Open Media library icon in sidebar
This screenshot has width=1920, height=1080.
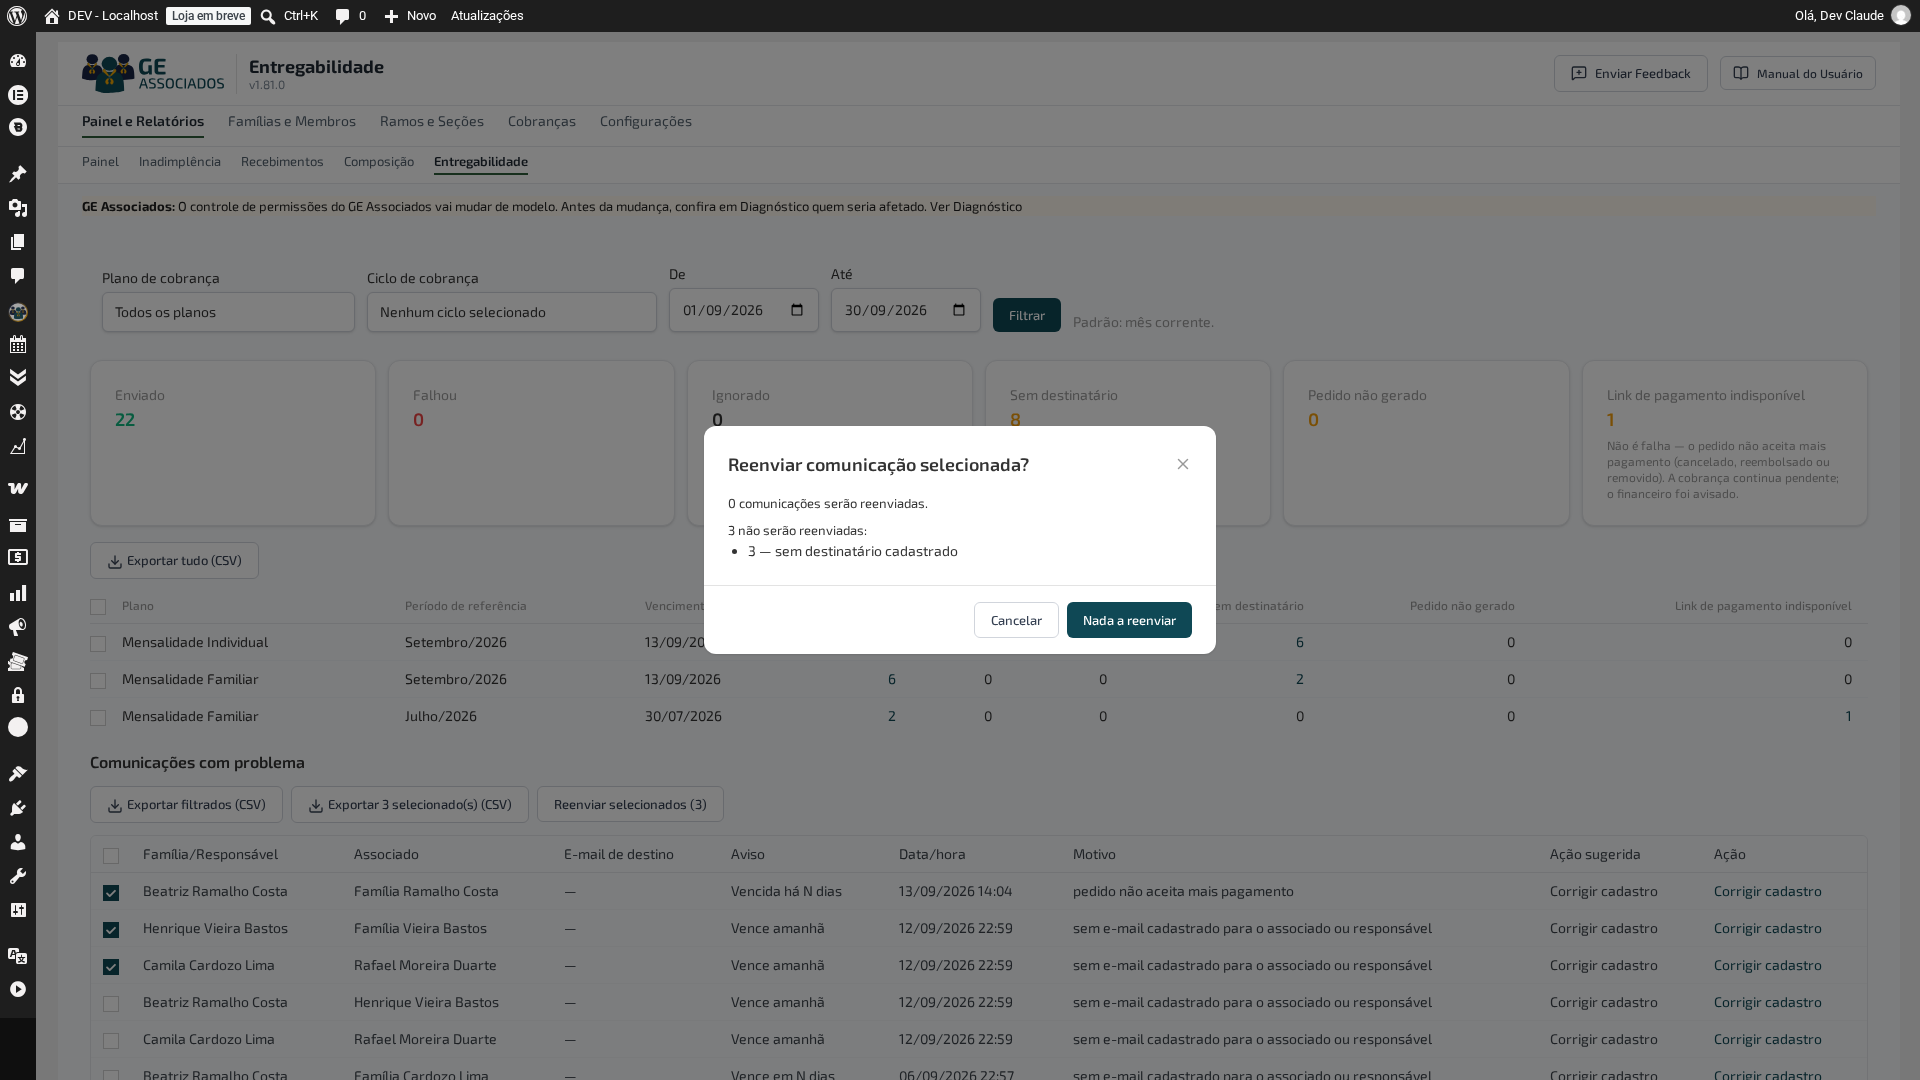click(18, 208)
